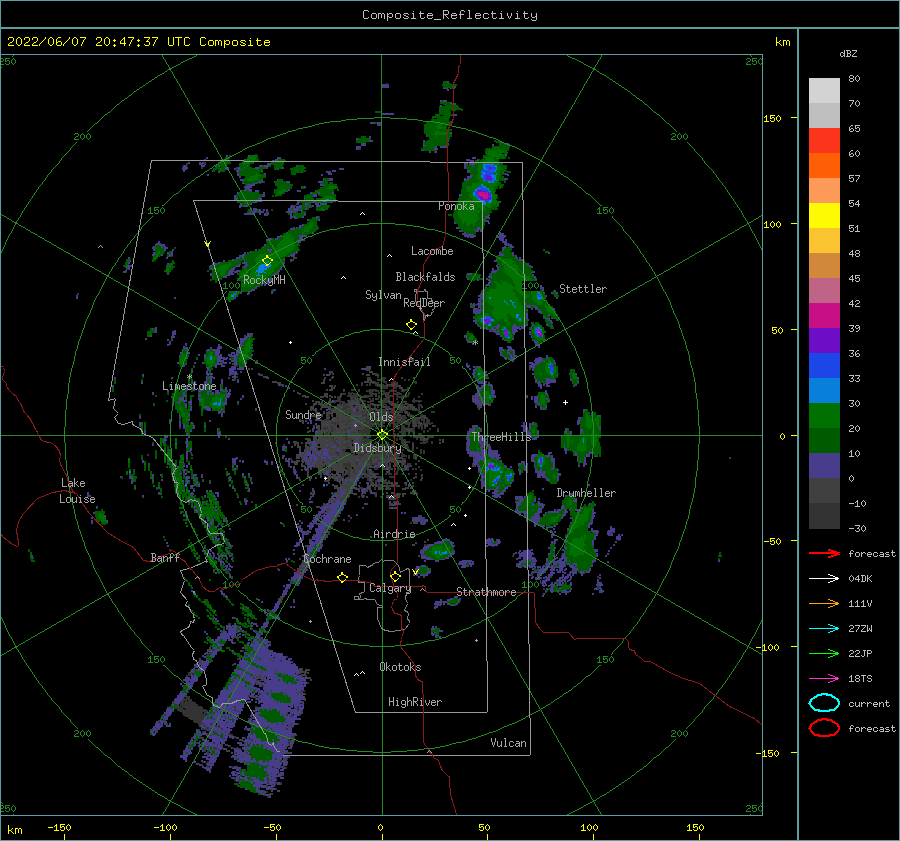Click the -30 value in dBZ legend
900x841 pixels.
pos(857,528)
